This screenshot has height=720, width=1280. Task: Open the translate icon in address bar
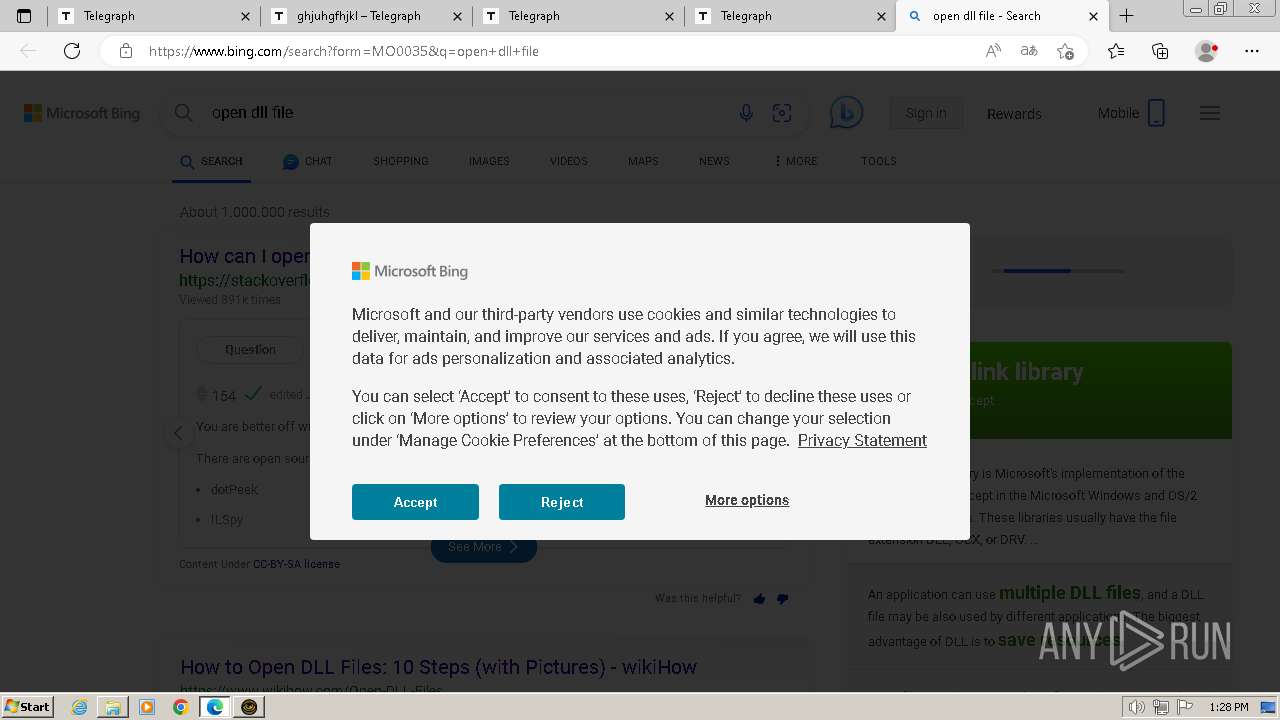pos(1029,51)
